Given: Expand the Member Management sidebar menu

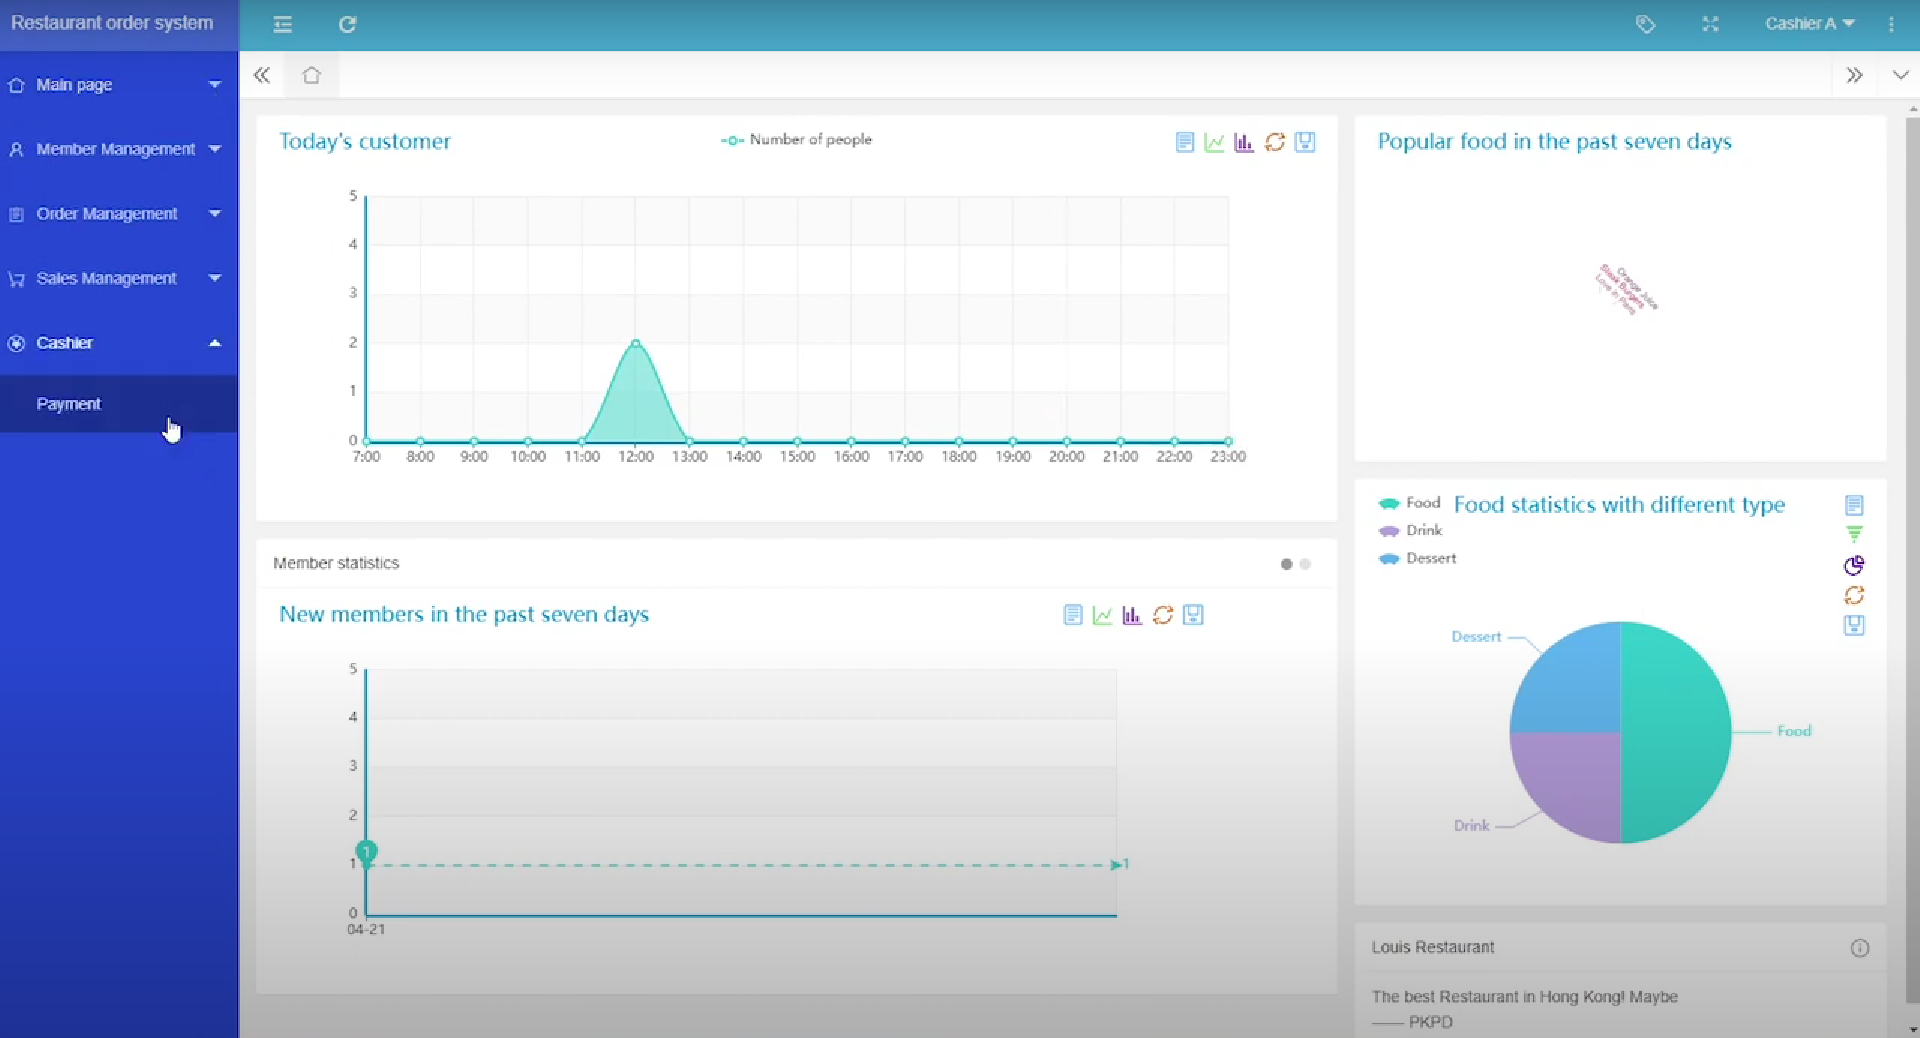Looking at the screenshot, I should tap(119, 149).
